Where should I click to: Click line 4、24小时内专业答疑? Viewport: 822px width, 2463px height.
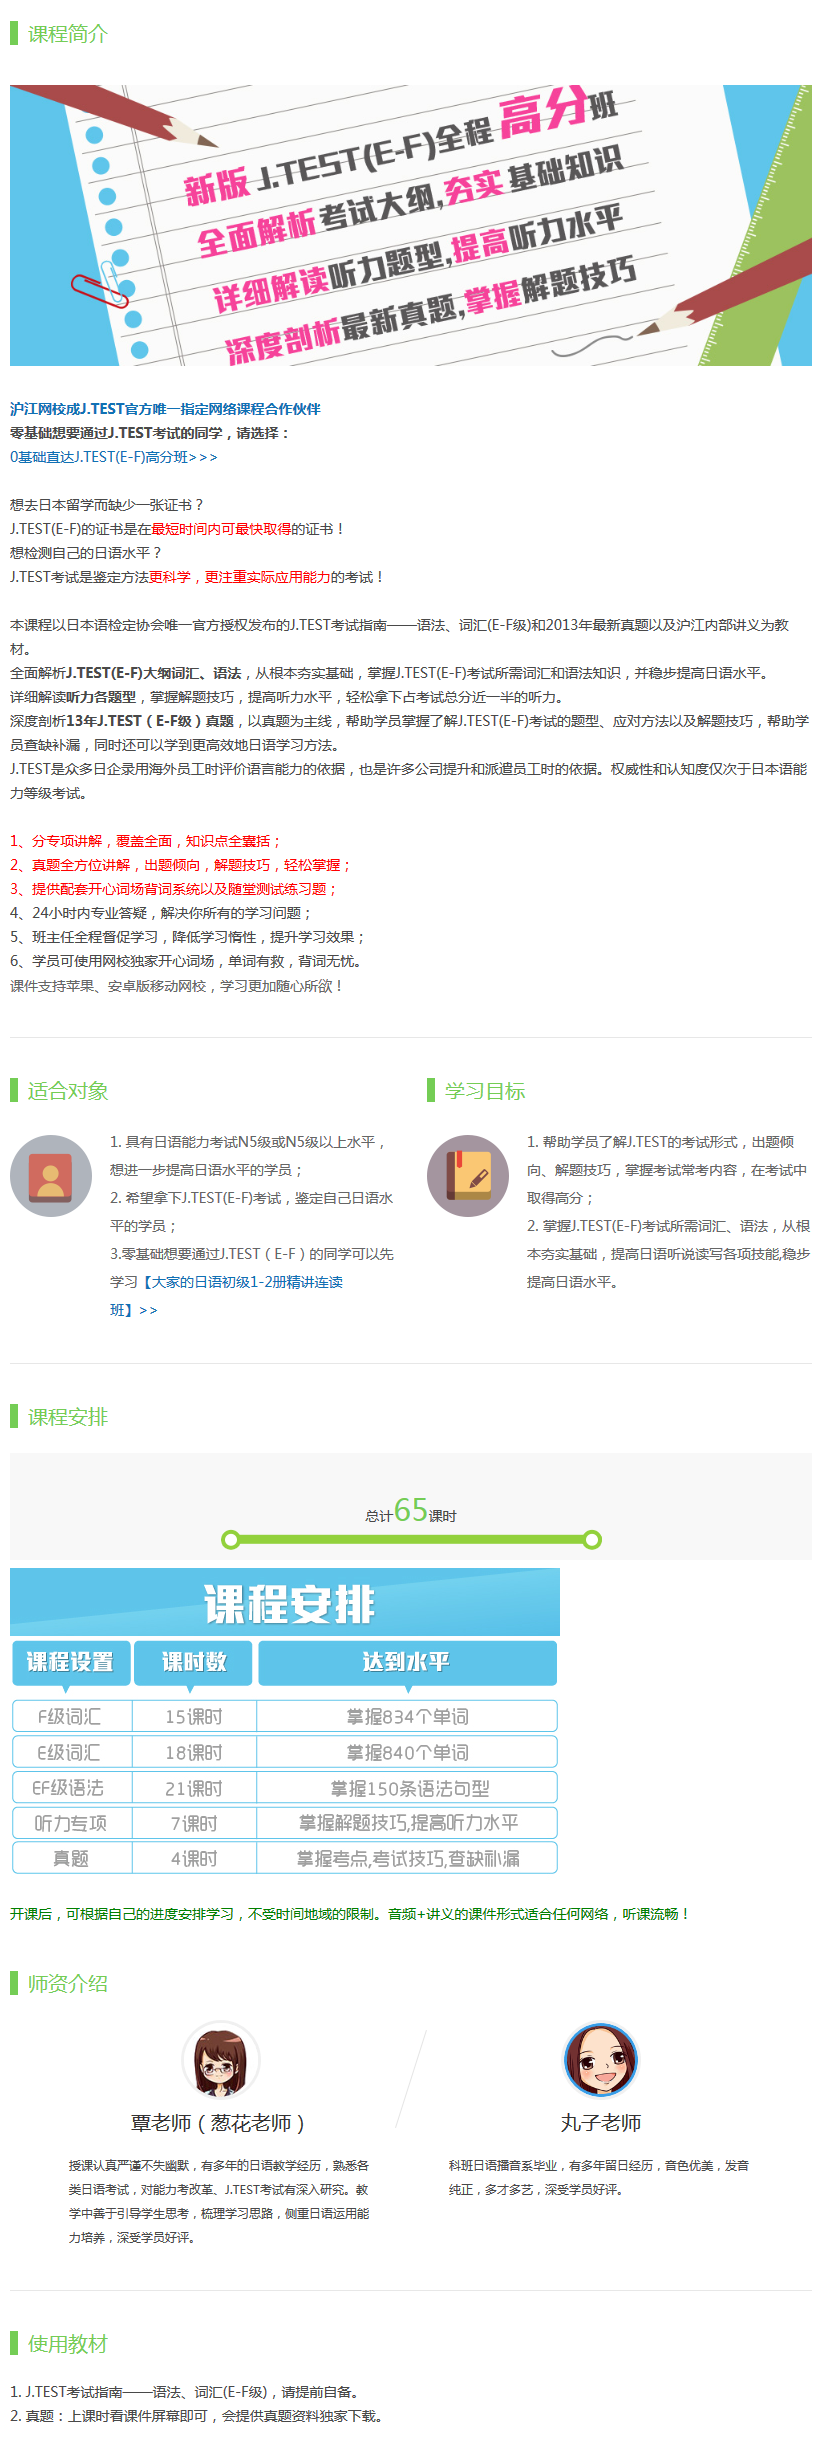click(x=161, y=913)
